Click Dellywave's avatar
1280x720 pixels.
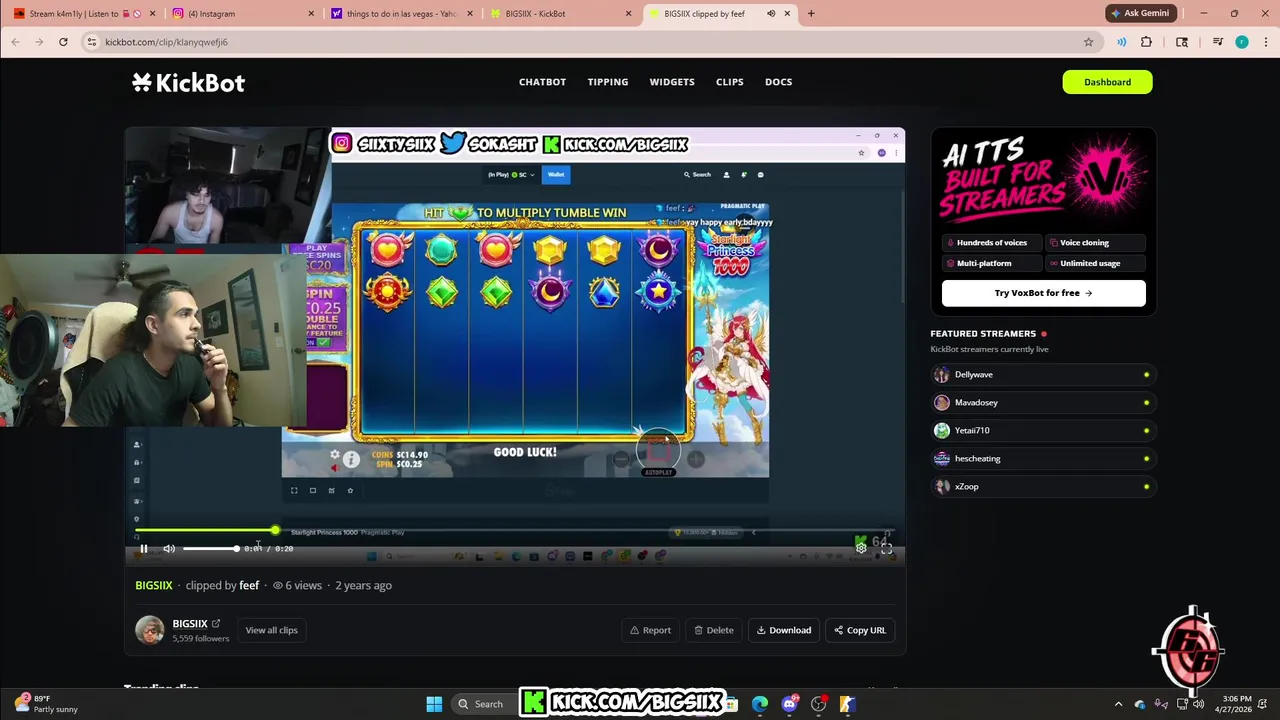pos(941,374)
